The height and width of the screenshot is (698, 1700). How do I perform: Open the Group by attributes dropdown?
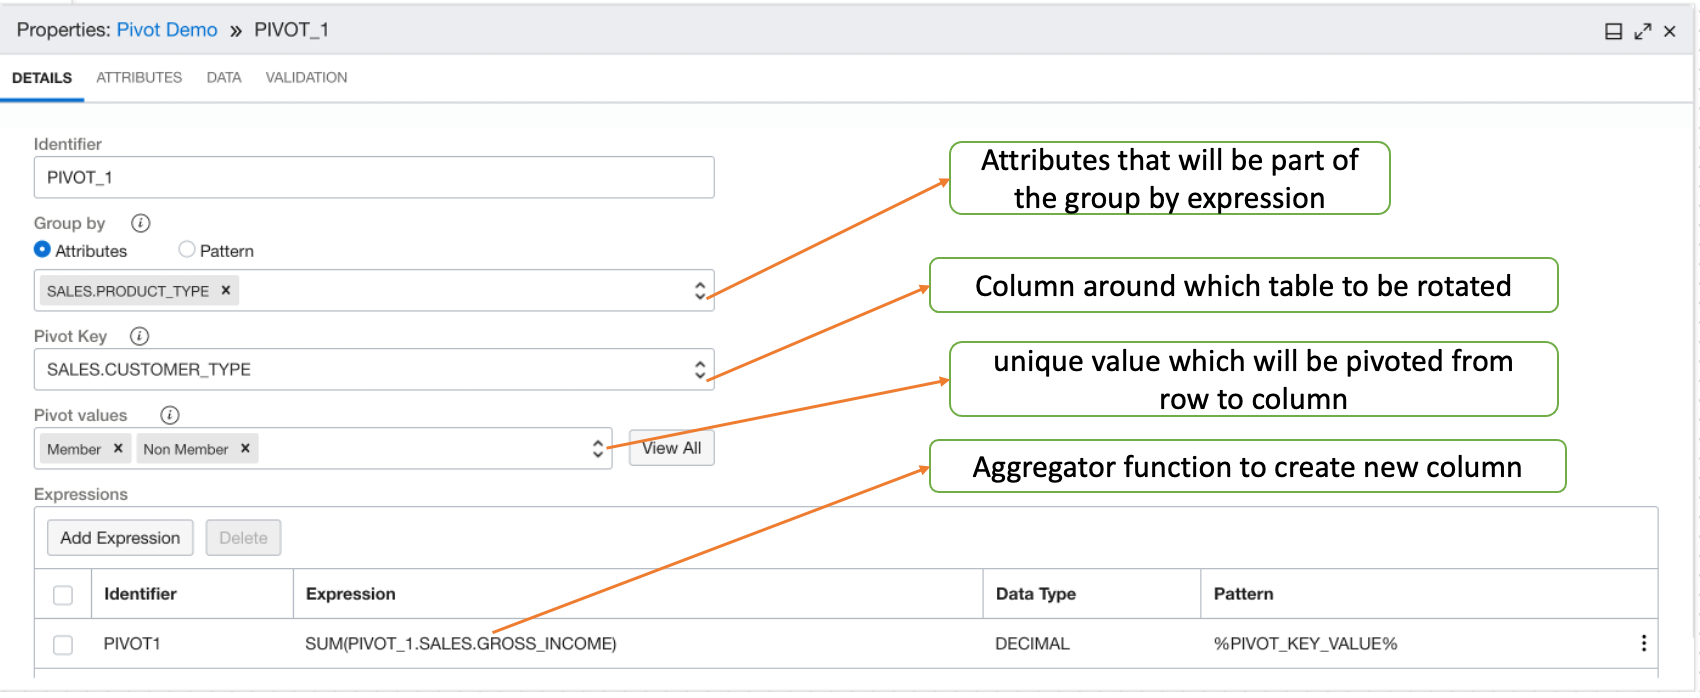(x=699, y=290)
